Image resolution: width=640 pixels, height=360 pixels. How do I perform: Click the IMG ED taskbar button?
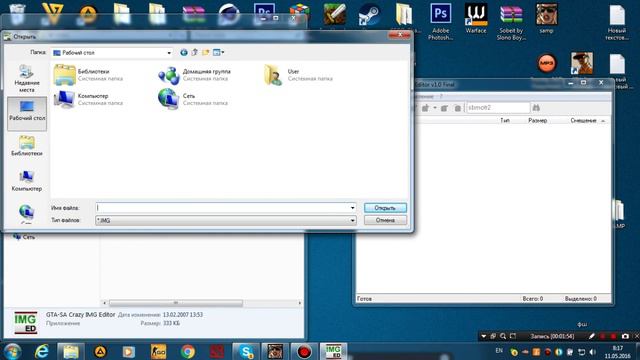(333, 351)
